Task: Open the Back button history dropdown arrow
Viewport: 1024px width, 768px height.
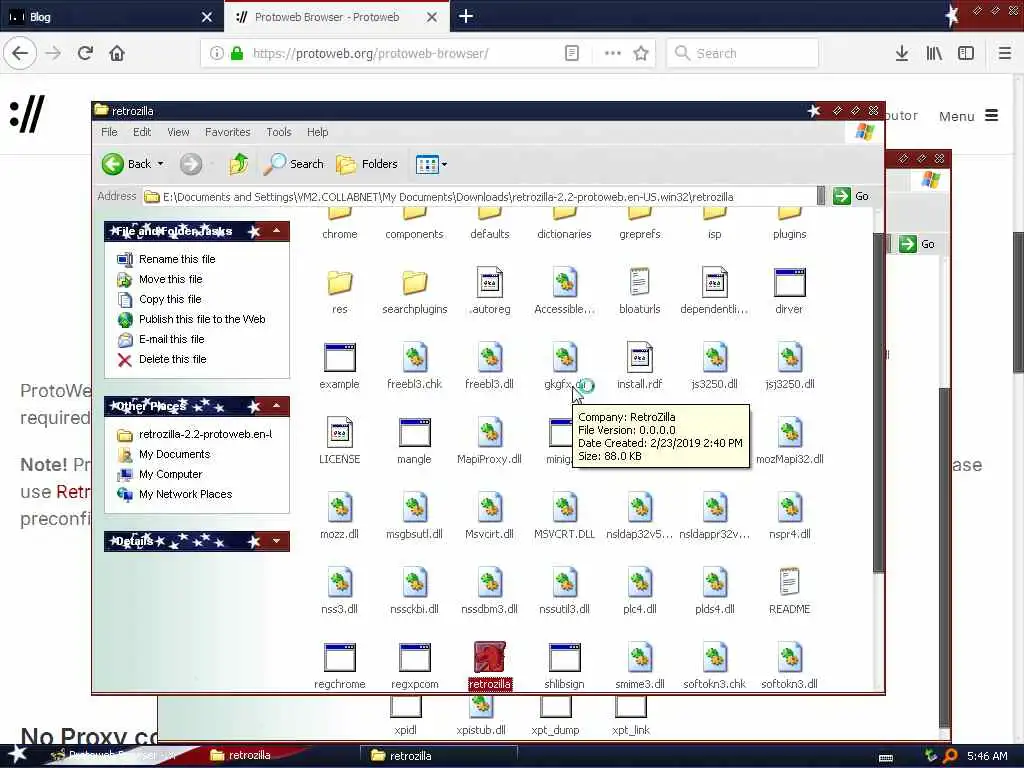Action: pyautogui.click(x=161, y=164)
